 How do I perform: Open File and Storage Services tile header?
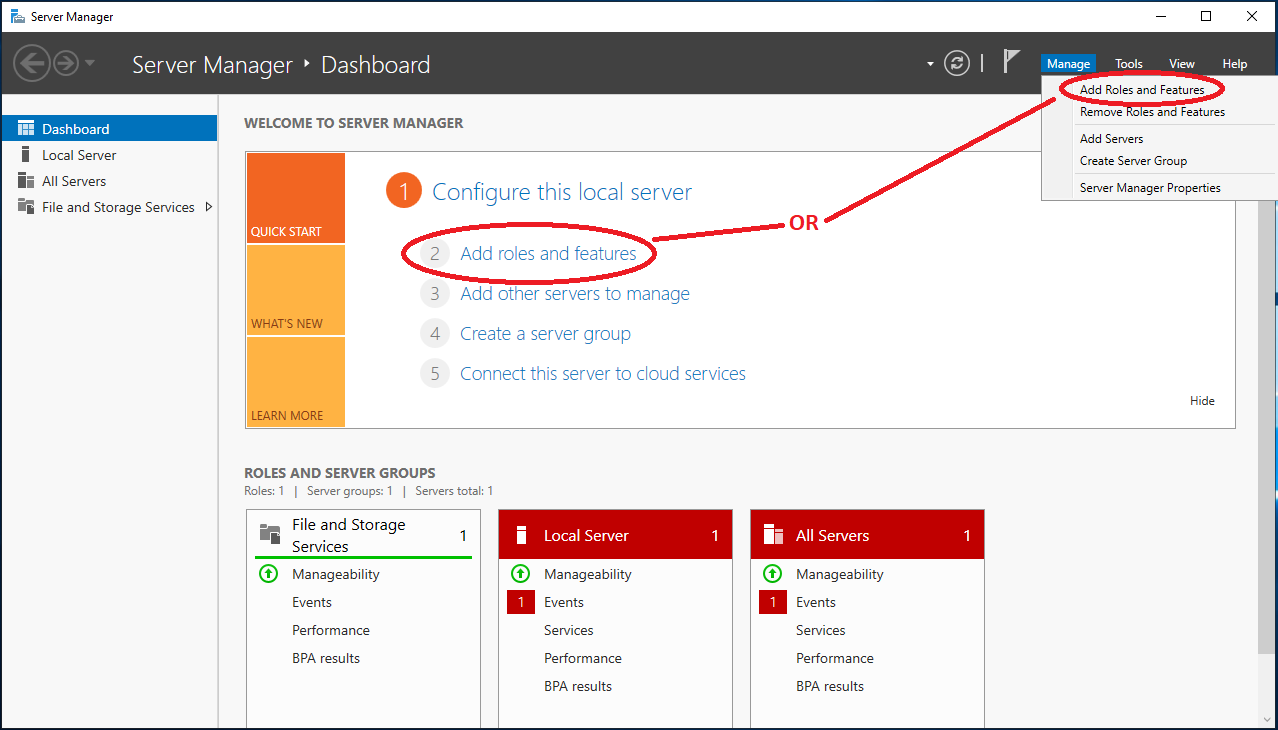click(x=363, y=535)
